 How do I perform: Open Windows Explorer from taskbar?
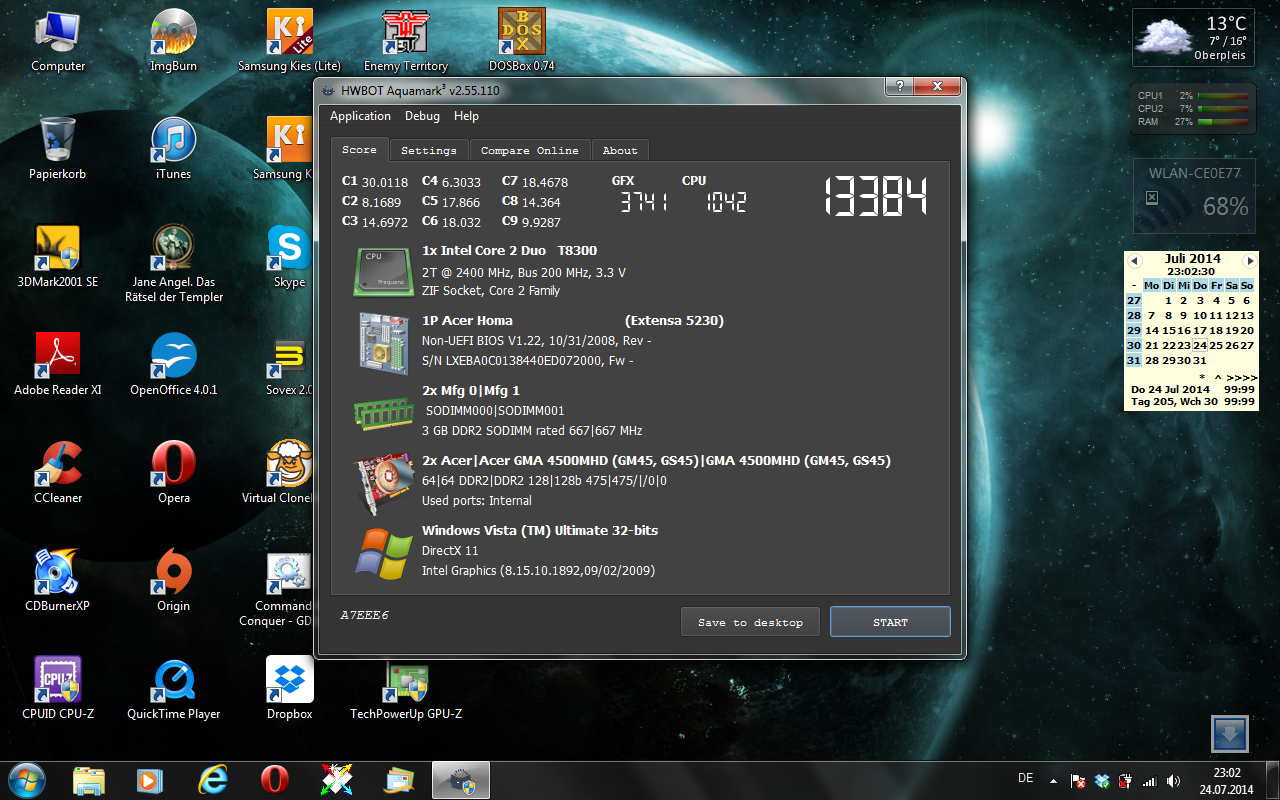click(89, 780)
